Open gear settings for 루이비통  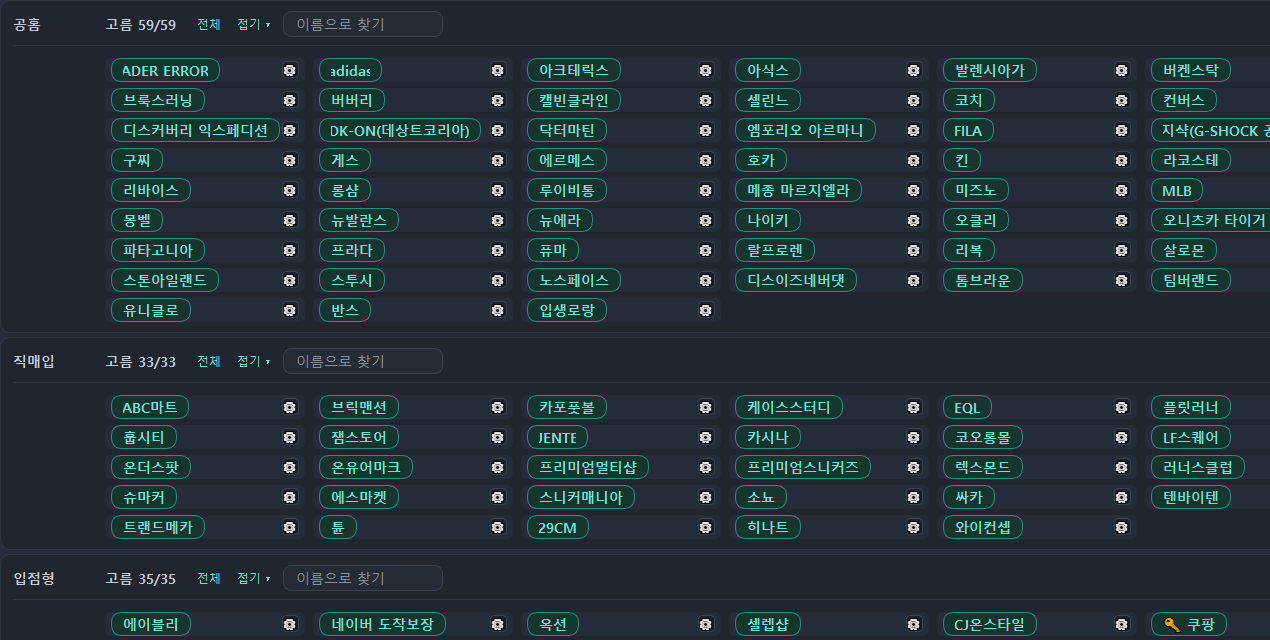point(706,190)
